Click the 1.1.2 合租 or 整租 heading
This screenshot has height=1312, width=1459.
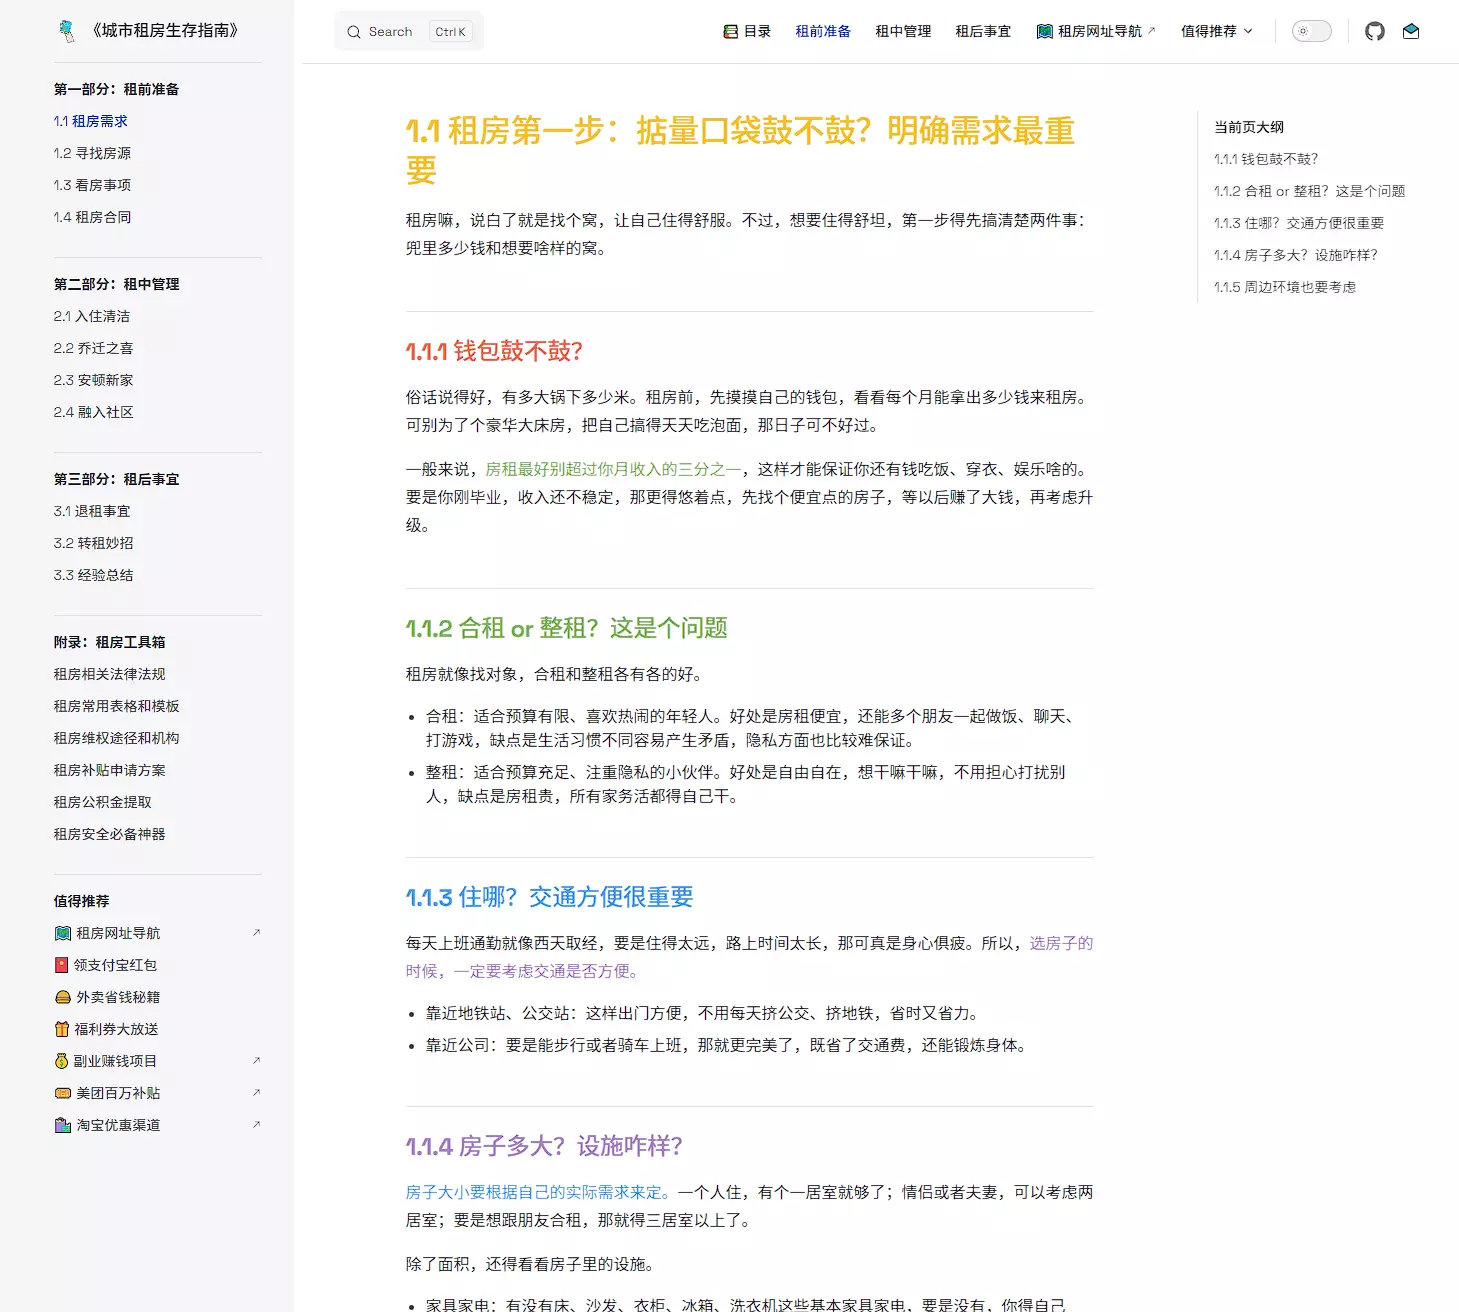(566, 628)
